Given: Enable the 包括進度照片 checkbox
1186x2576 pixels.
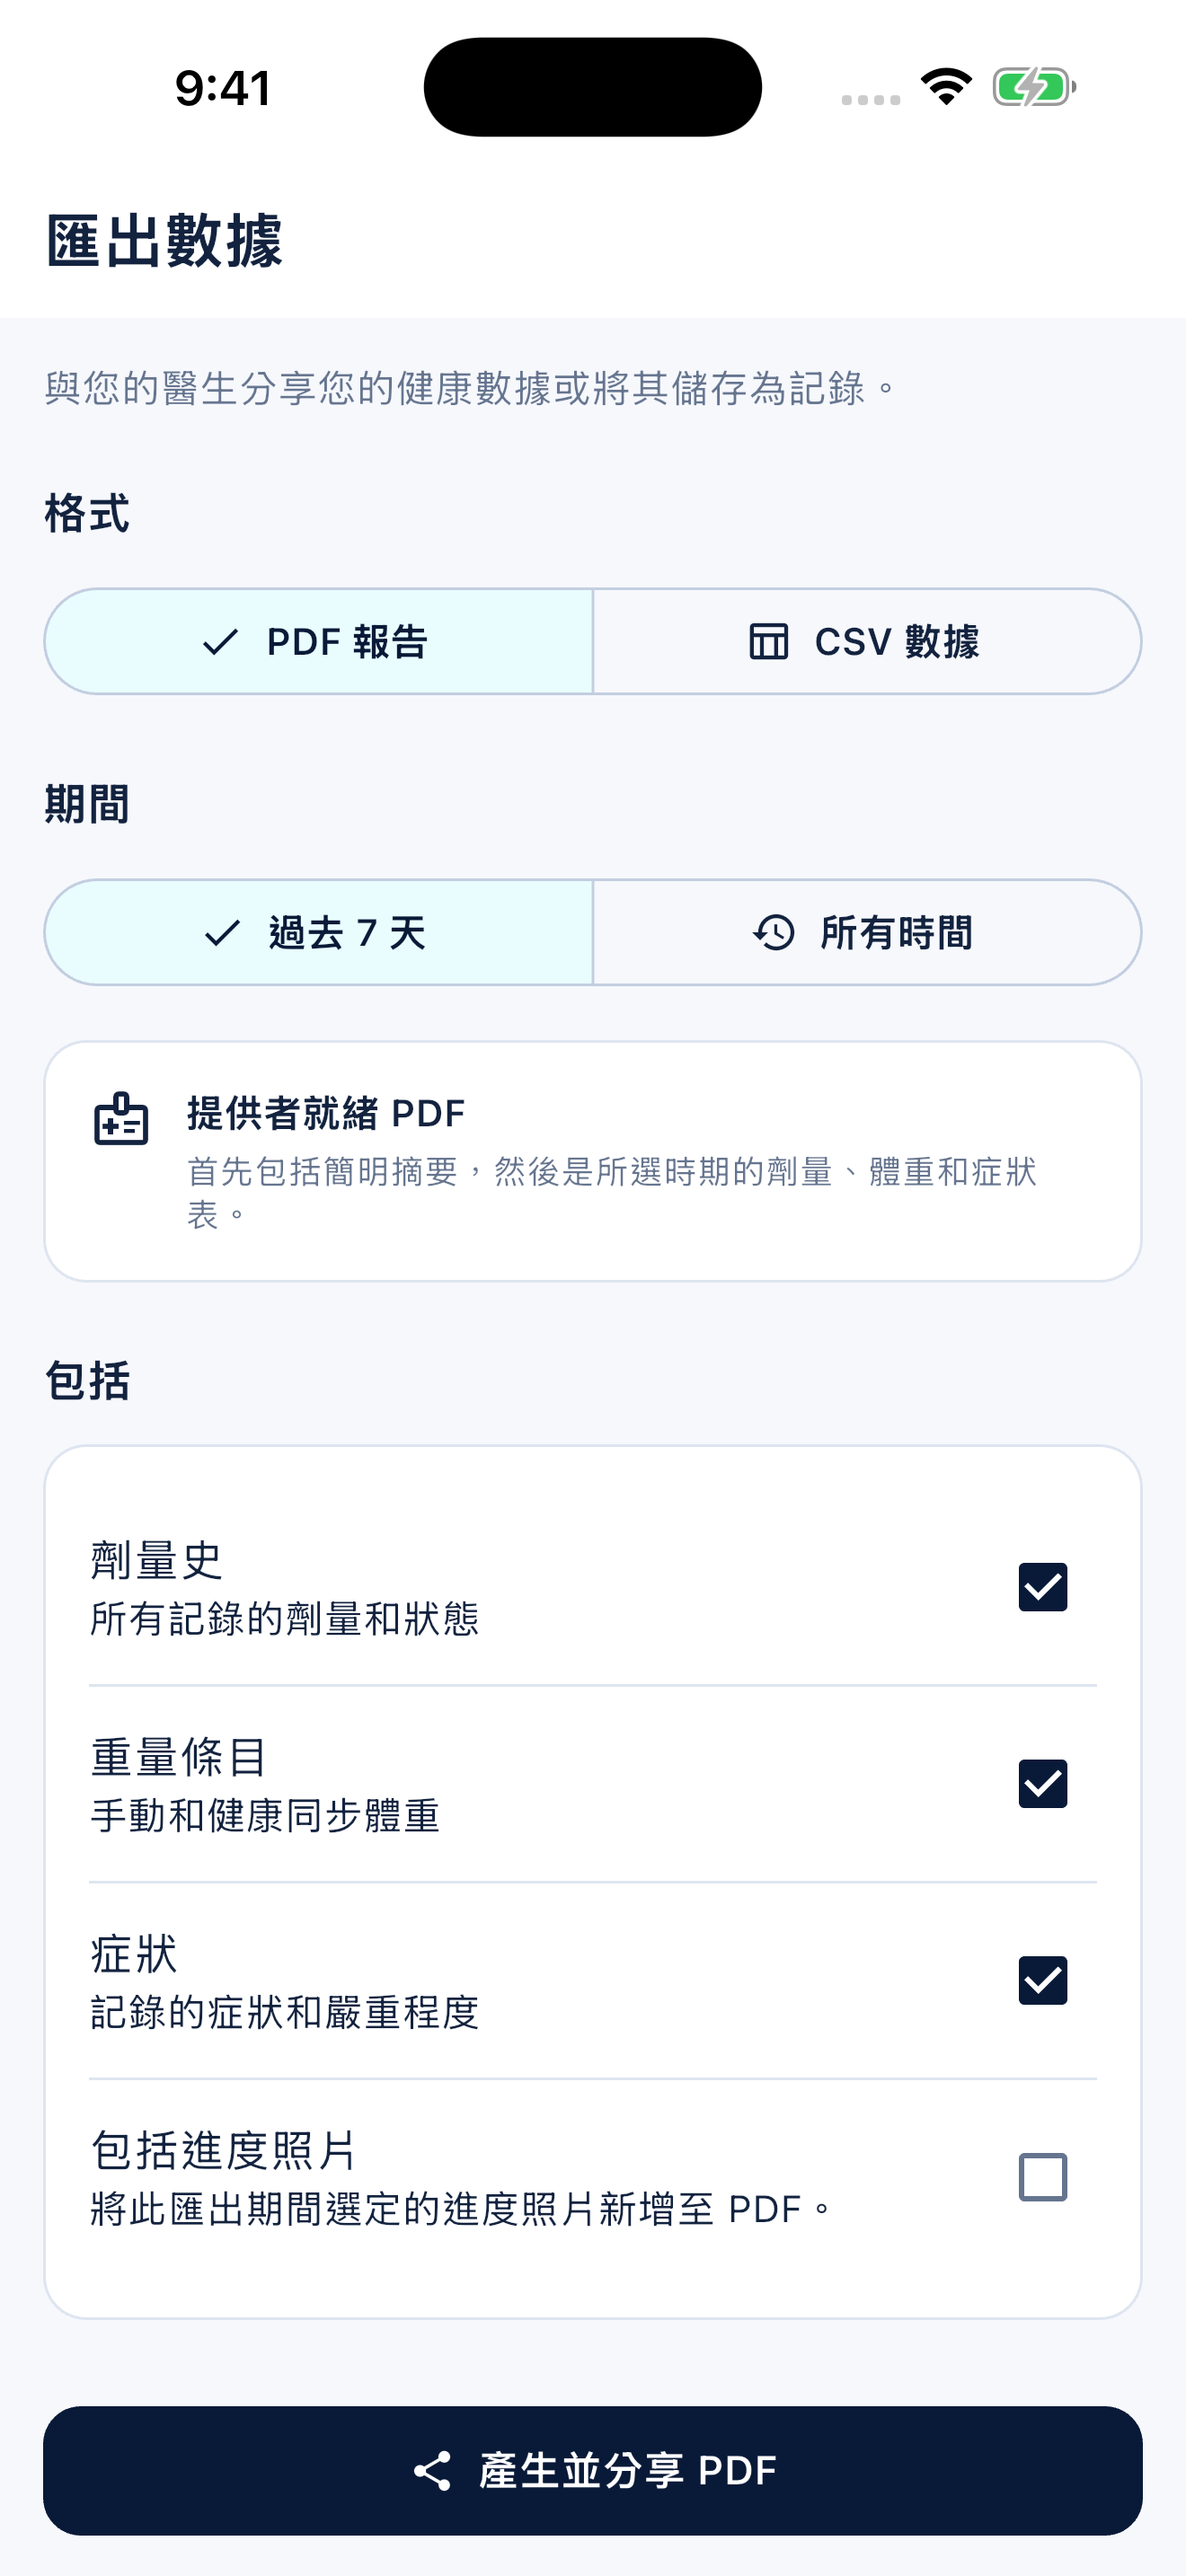Looking at the screenshot, I should pos(1043,2177).
